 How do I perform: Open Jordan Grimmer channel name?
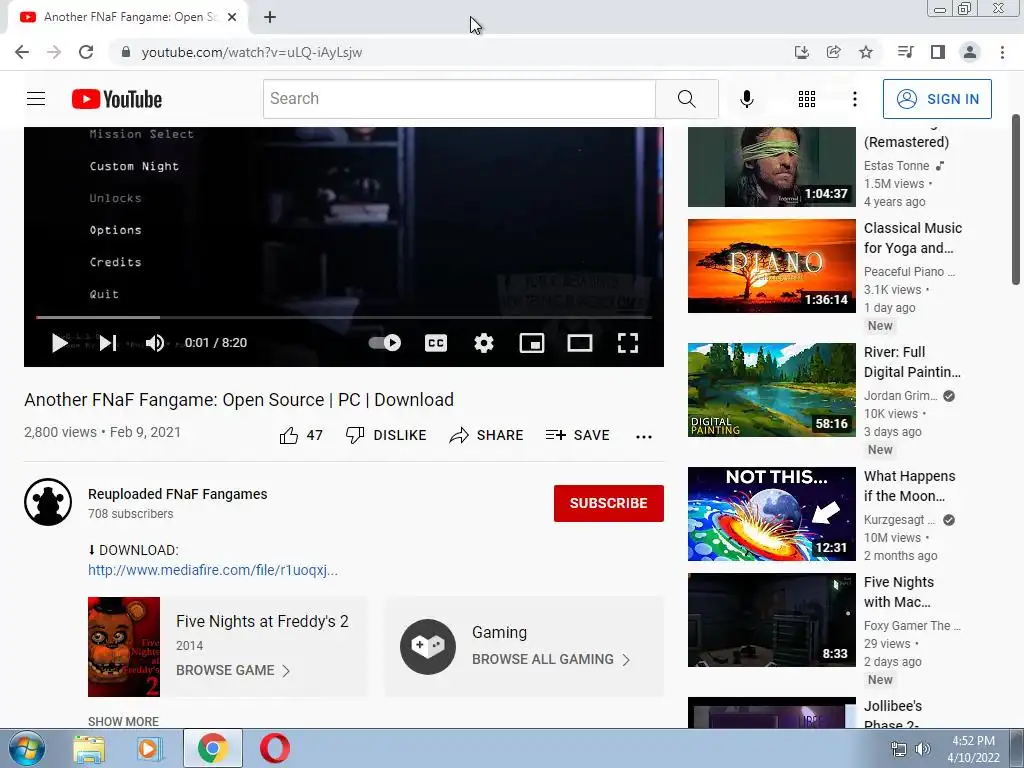pyautogui.click(x=901, y=395)
